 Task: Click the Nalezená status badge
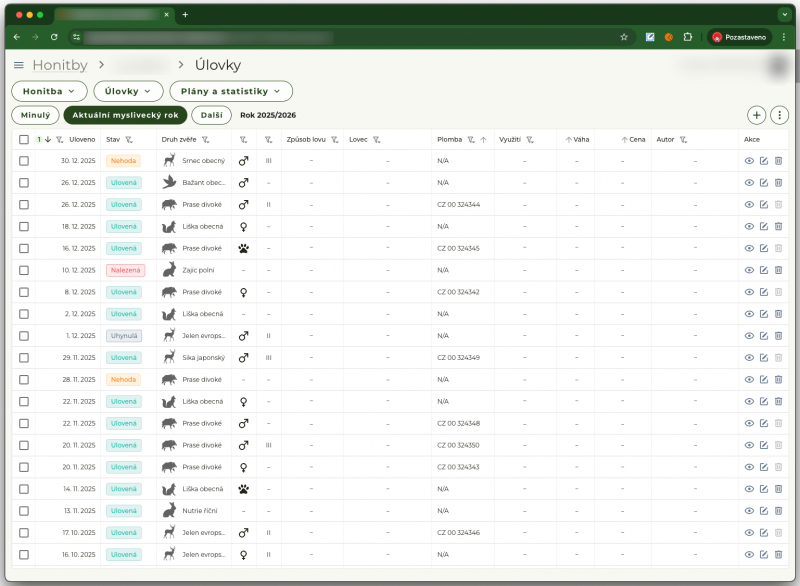(126, 270)
